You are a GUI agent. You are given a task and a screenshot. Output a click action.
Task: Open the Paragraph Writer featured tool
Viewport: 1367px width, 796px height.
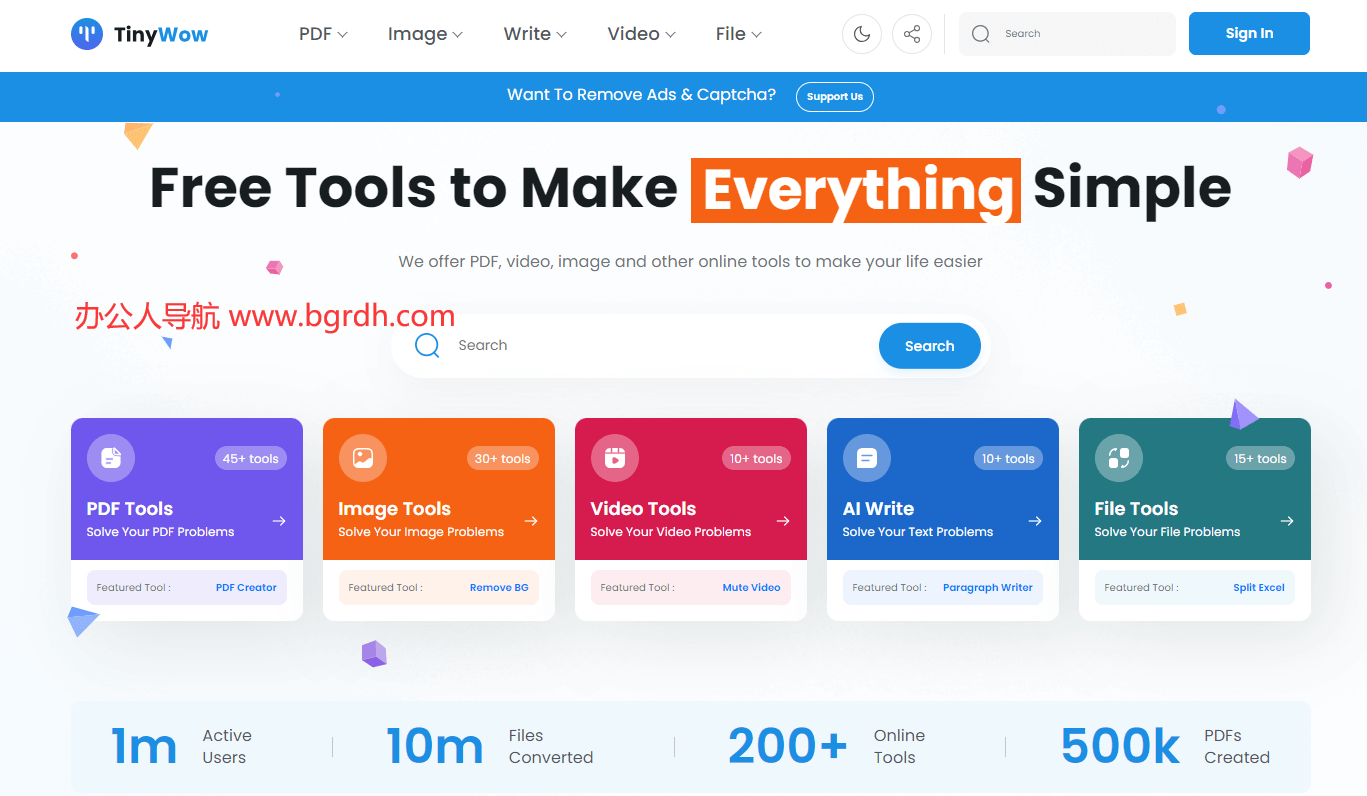[987, 588]
